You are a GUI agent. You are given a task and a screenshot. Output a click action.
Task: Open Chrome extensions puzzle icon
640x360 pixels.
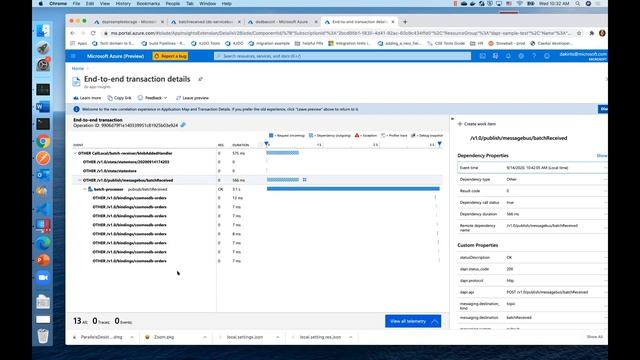click(x=591, y=33)
